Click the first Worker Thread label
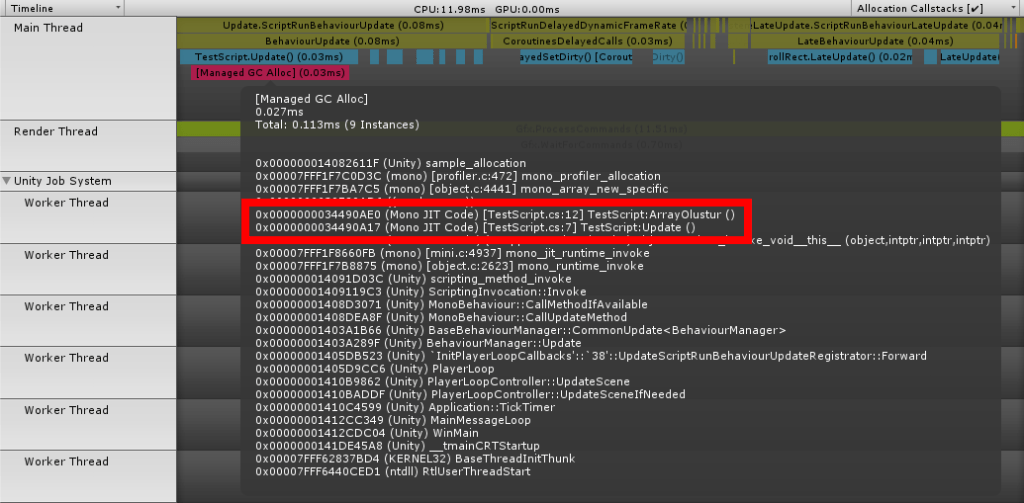1024x503 pixels. tap(66, 202)
